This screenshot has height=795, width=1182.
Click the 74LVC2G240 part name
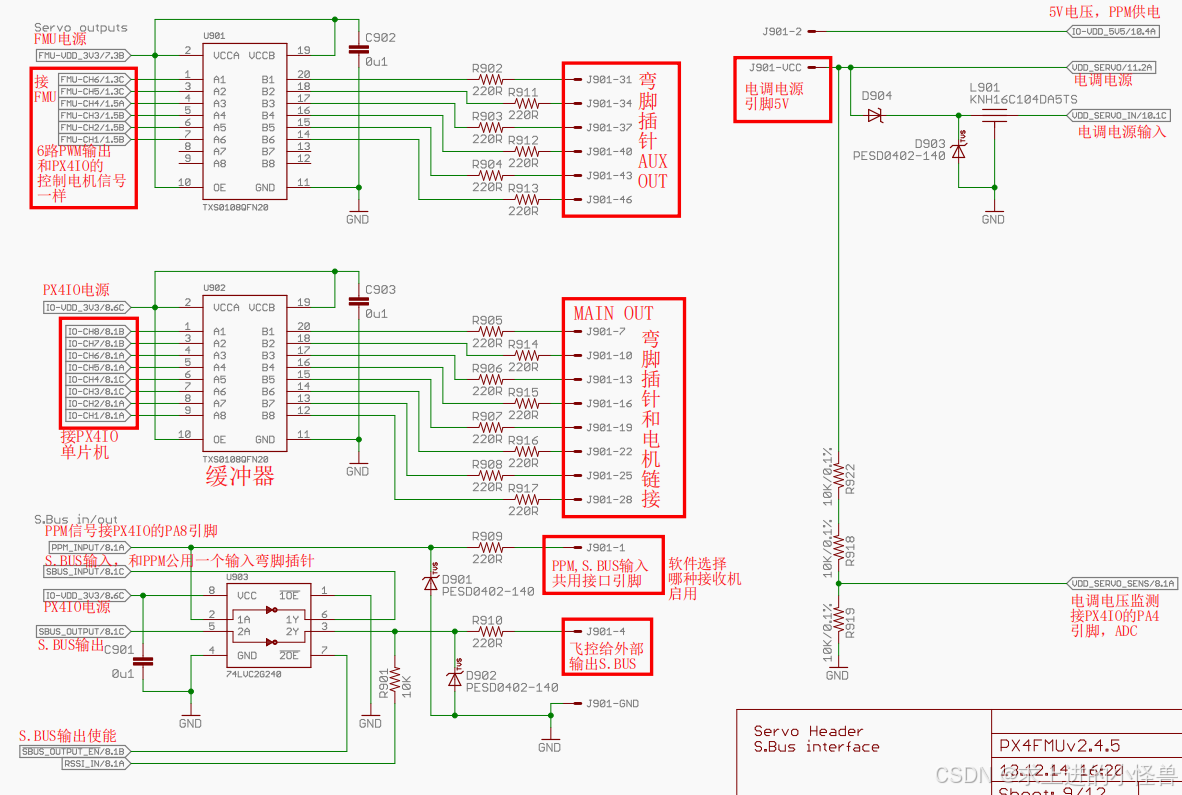pos(253,674)
